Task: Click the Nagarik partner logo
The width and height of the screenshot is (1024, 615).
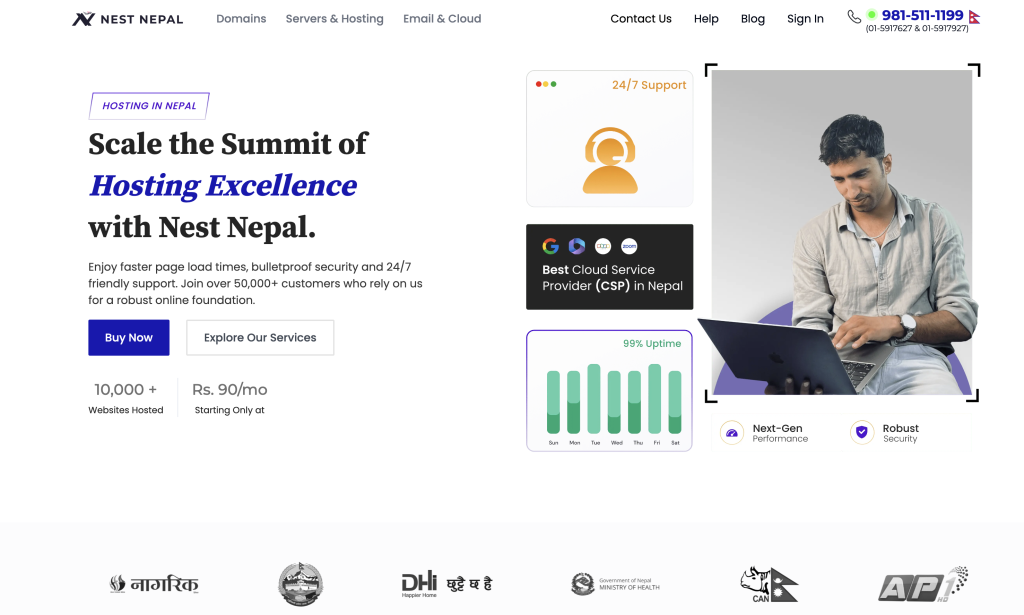Action: [x=154, y=584]
